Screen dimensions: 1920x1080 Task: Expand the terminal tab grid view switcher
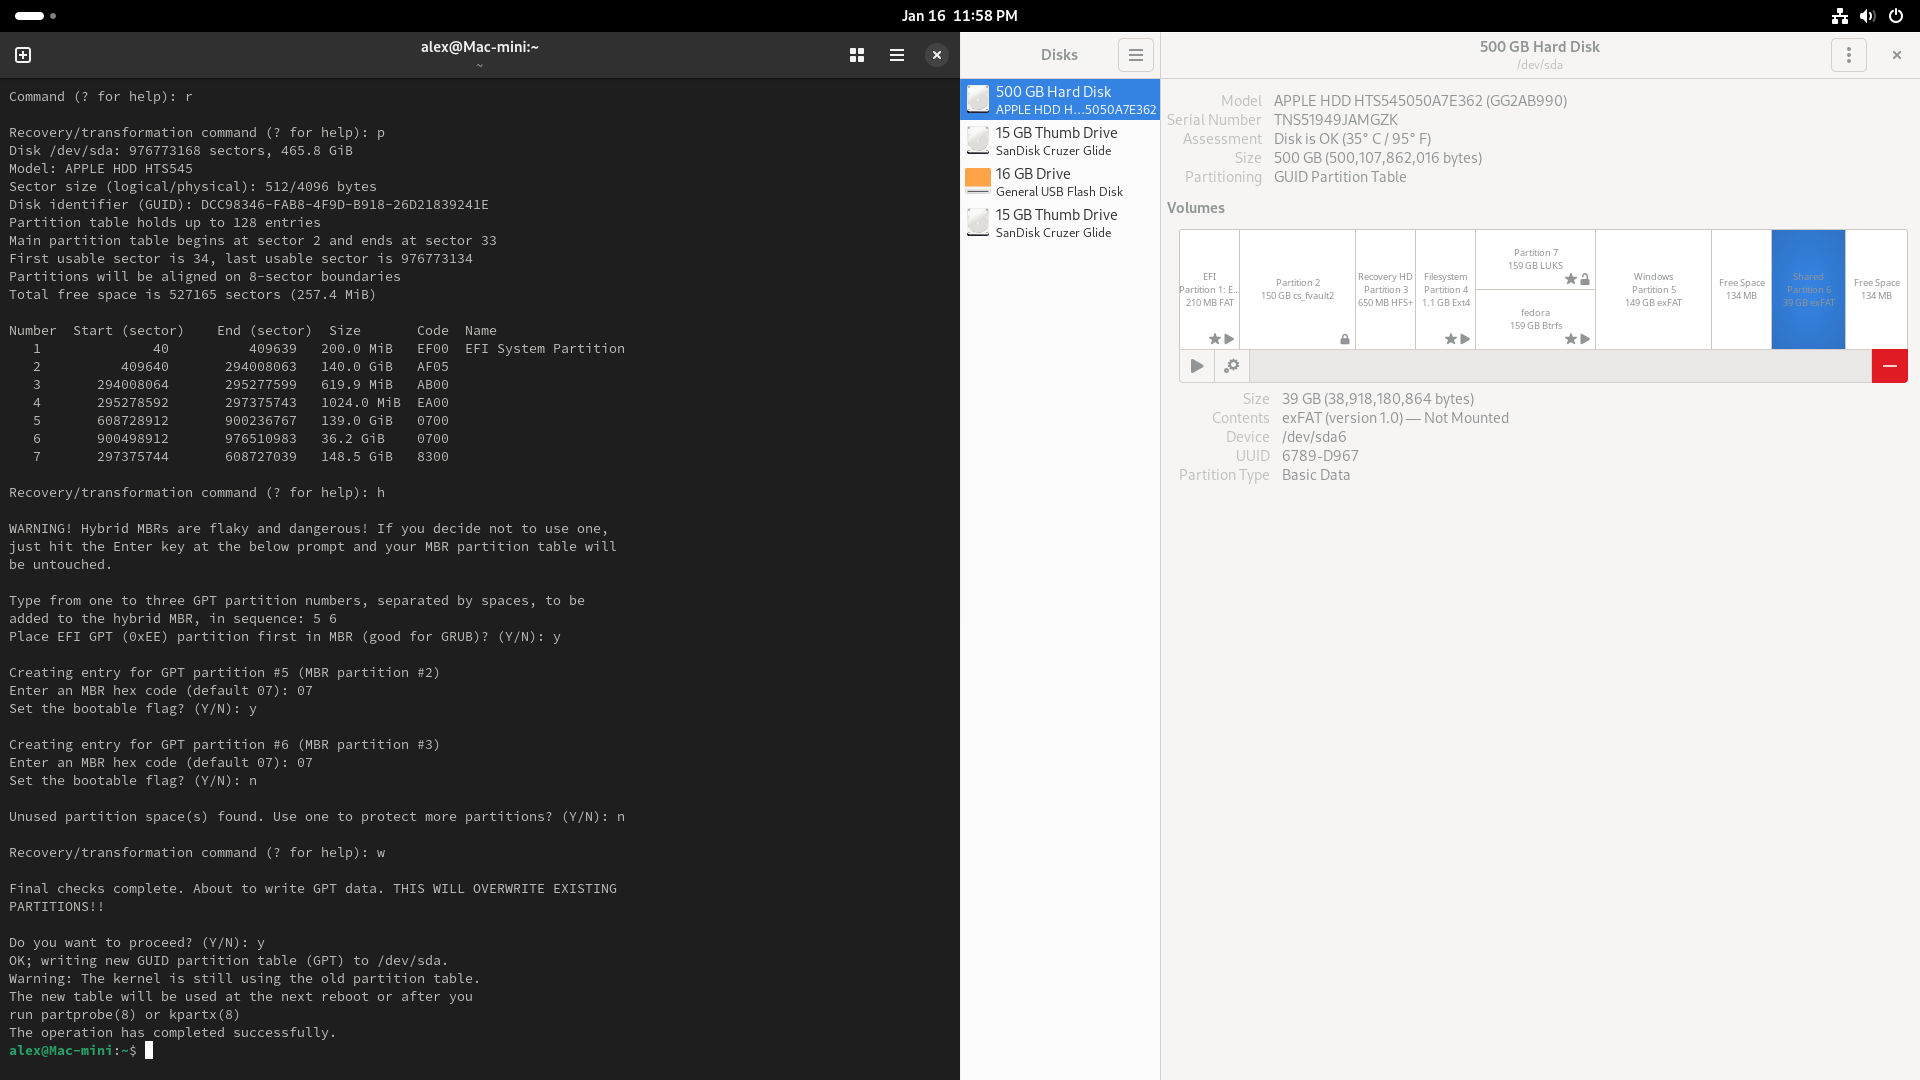coord(856,54)
